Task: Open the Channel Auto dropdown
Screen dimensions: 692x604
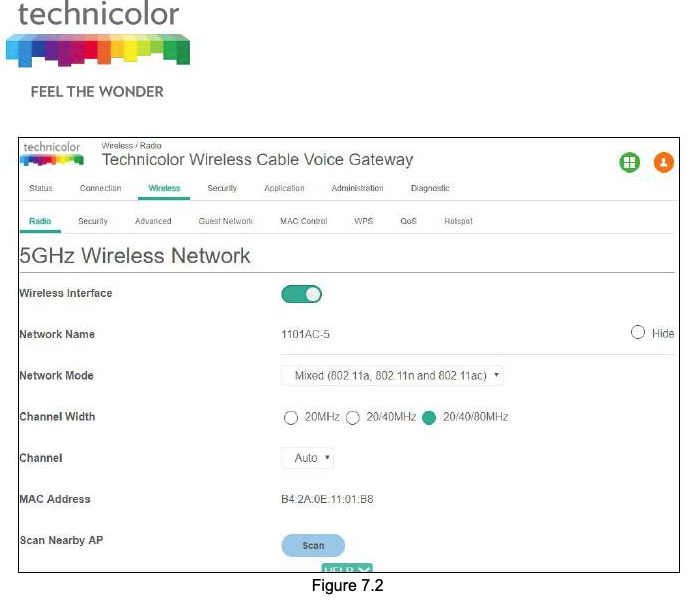Action: point(308,458)
